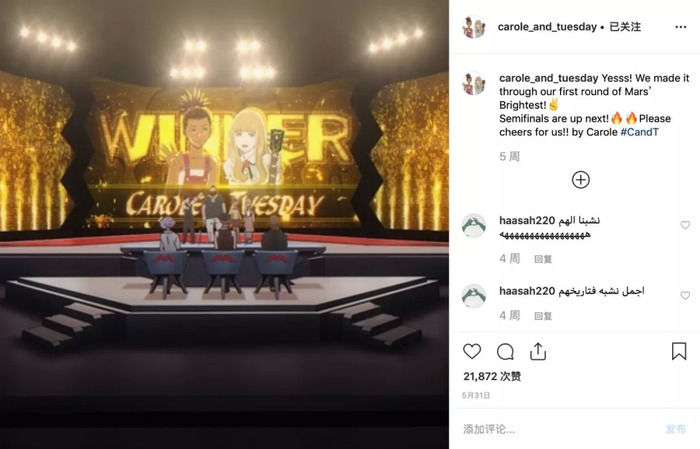Reply to second haasah220 comment via 回复

(543, 316)
